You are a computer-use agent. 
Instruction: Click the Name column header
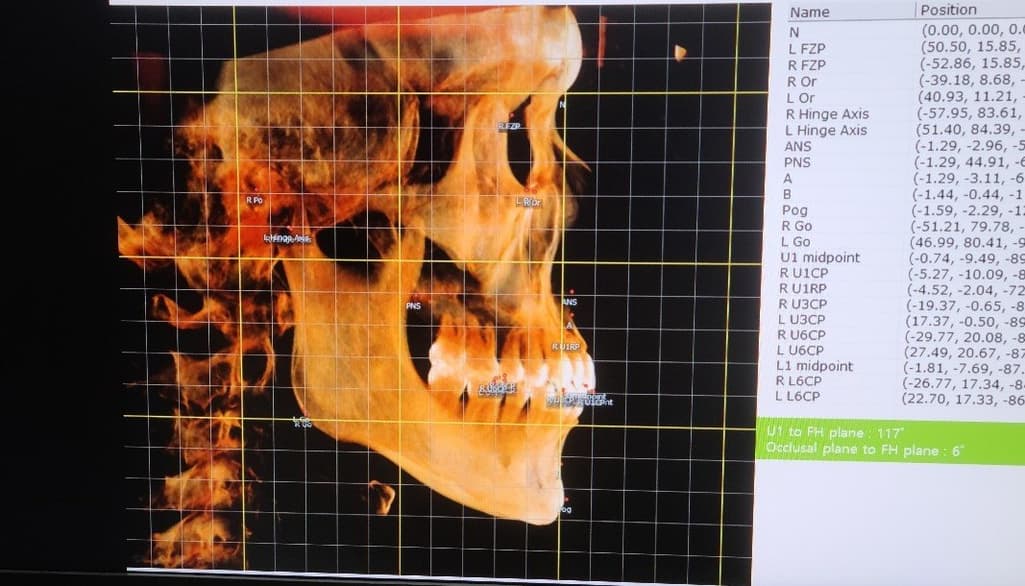(810, 12)
